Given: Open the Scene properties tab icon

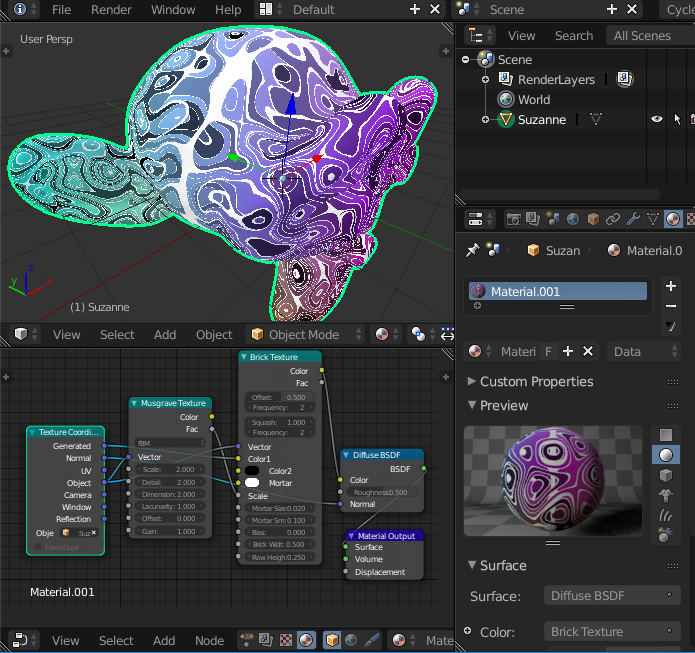Looking at the screenshot, I should [553, 219].
